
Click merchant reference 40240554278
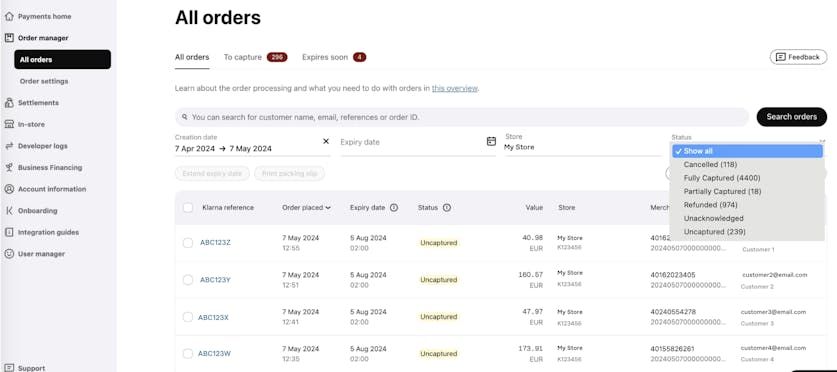[x=673, y=312]
